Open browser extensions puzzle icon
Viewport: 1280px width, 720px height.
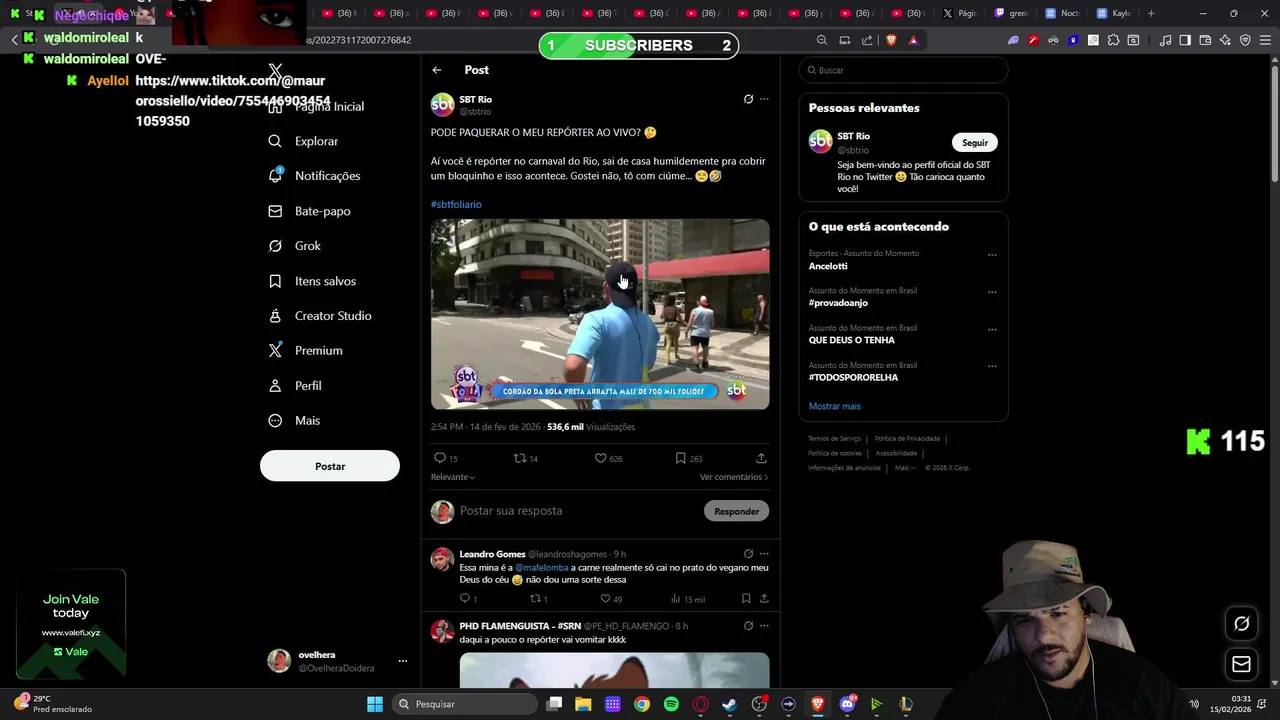point(1113,40)
